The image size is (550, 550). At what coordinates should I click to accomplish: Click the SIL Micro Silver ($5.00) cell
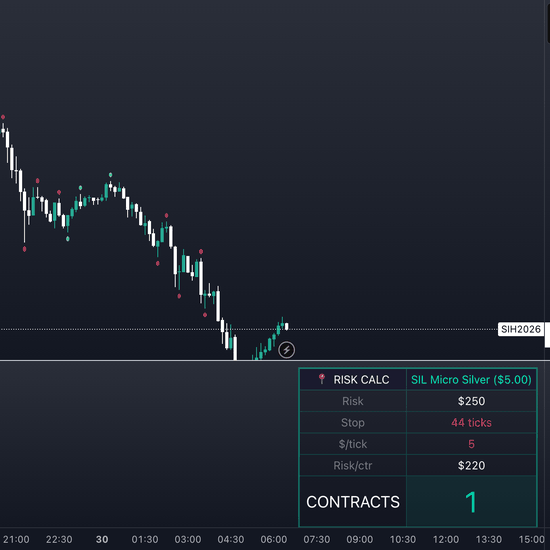coord(471,380)
